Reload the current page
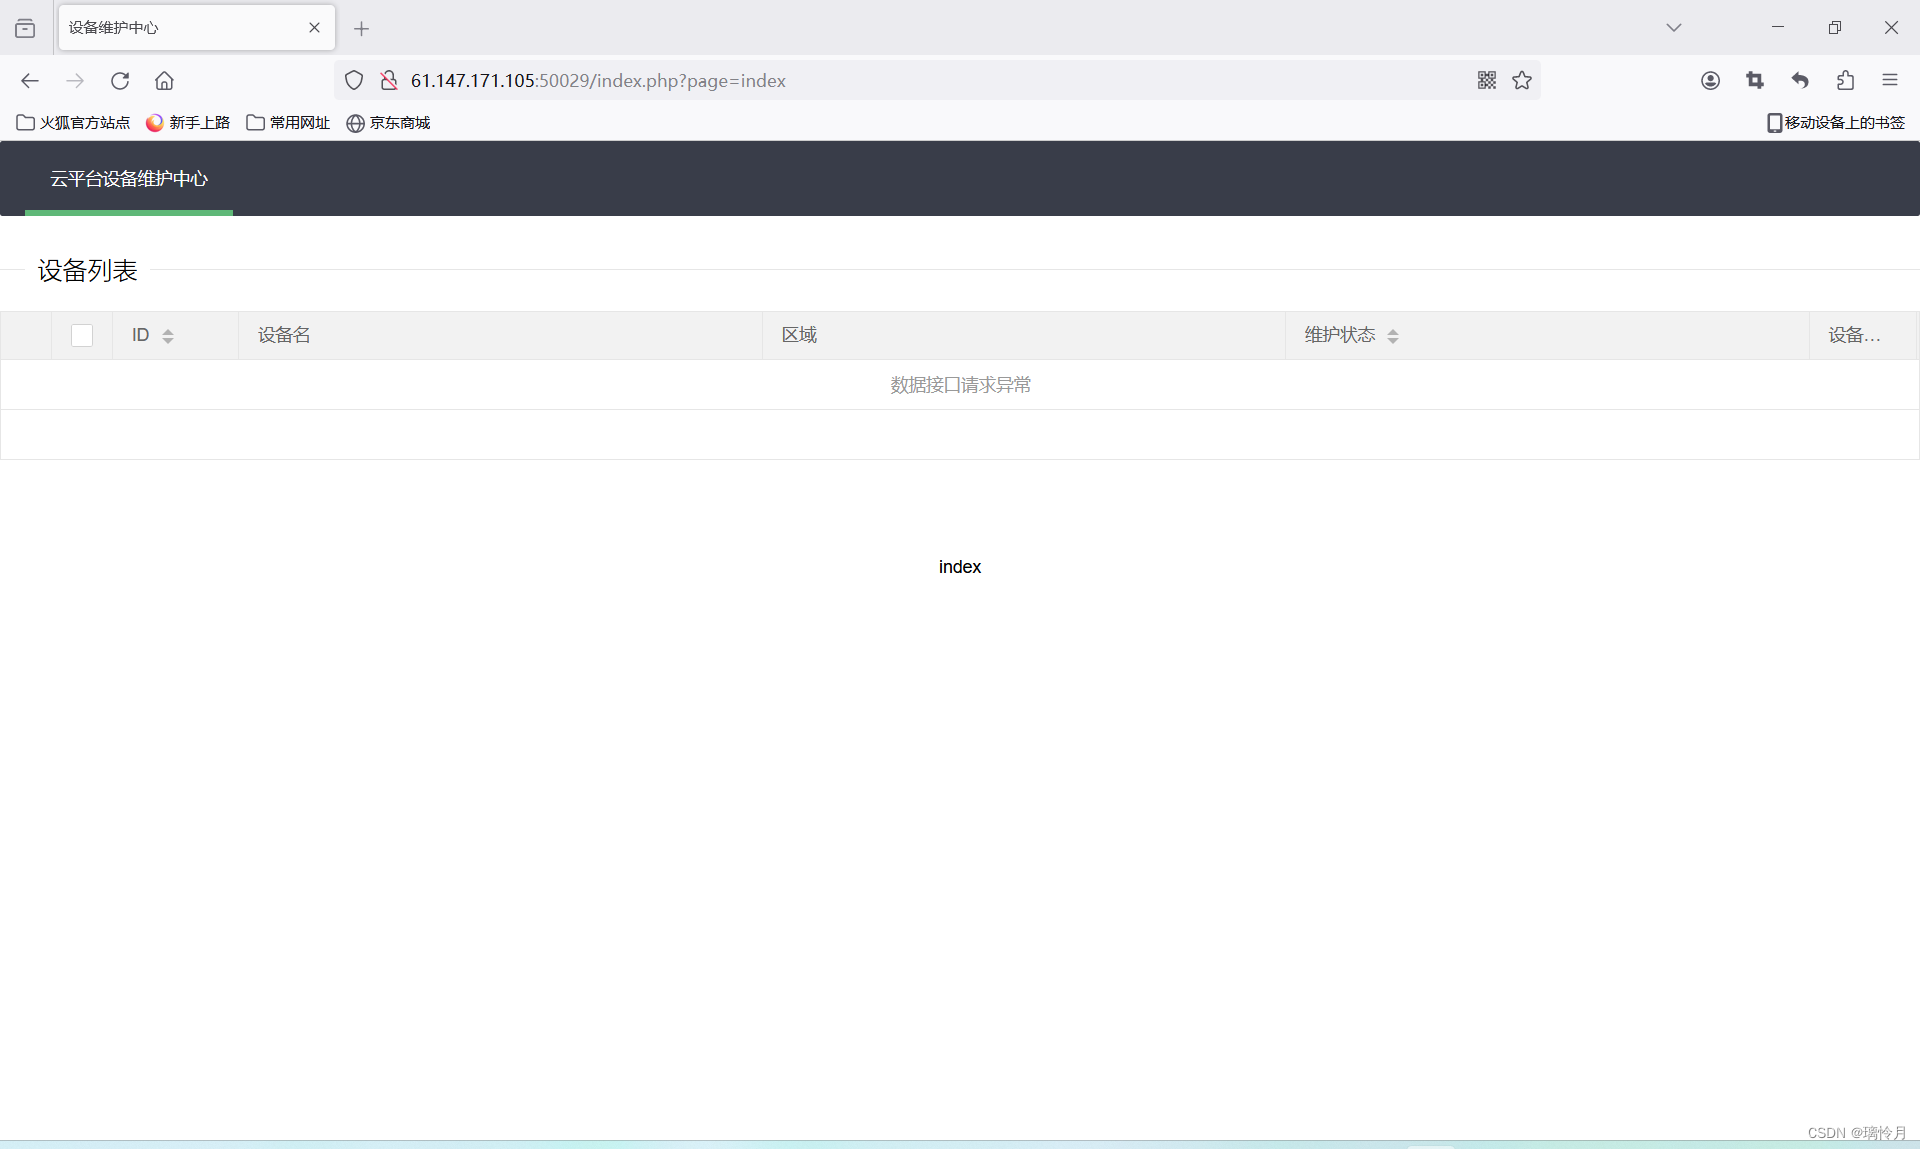The image size is (1920, 1149). coord(120,81)
